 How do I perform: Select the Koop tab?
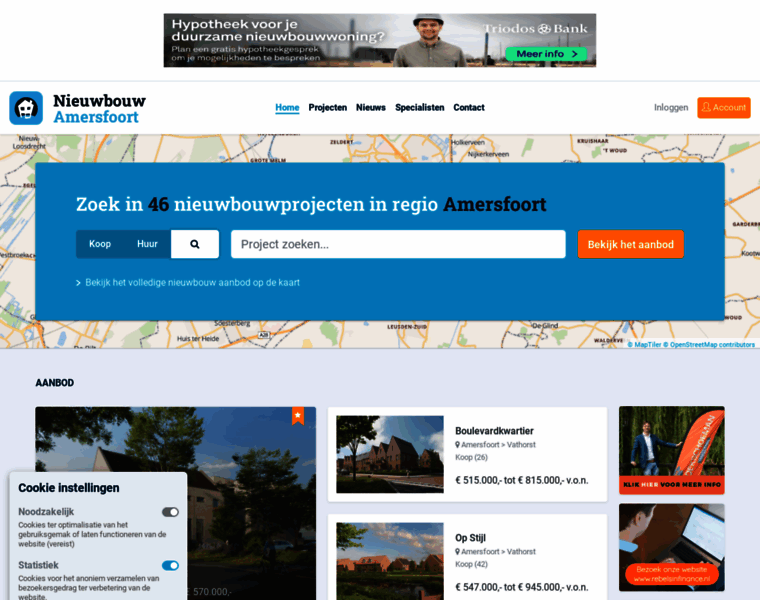tap(100, 244)
